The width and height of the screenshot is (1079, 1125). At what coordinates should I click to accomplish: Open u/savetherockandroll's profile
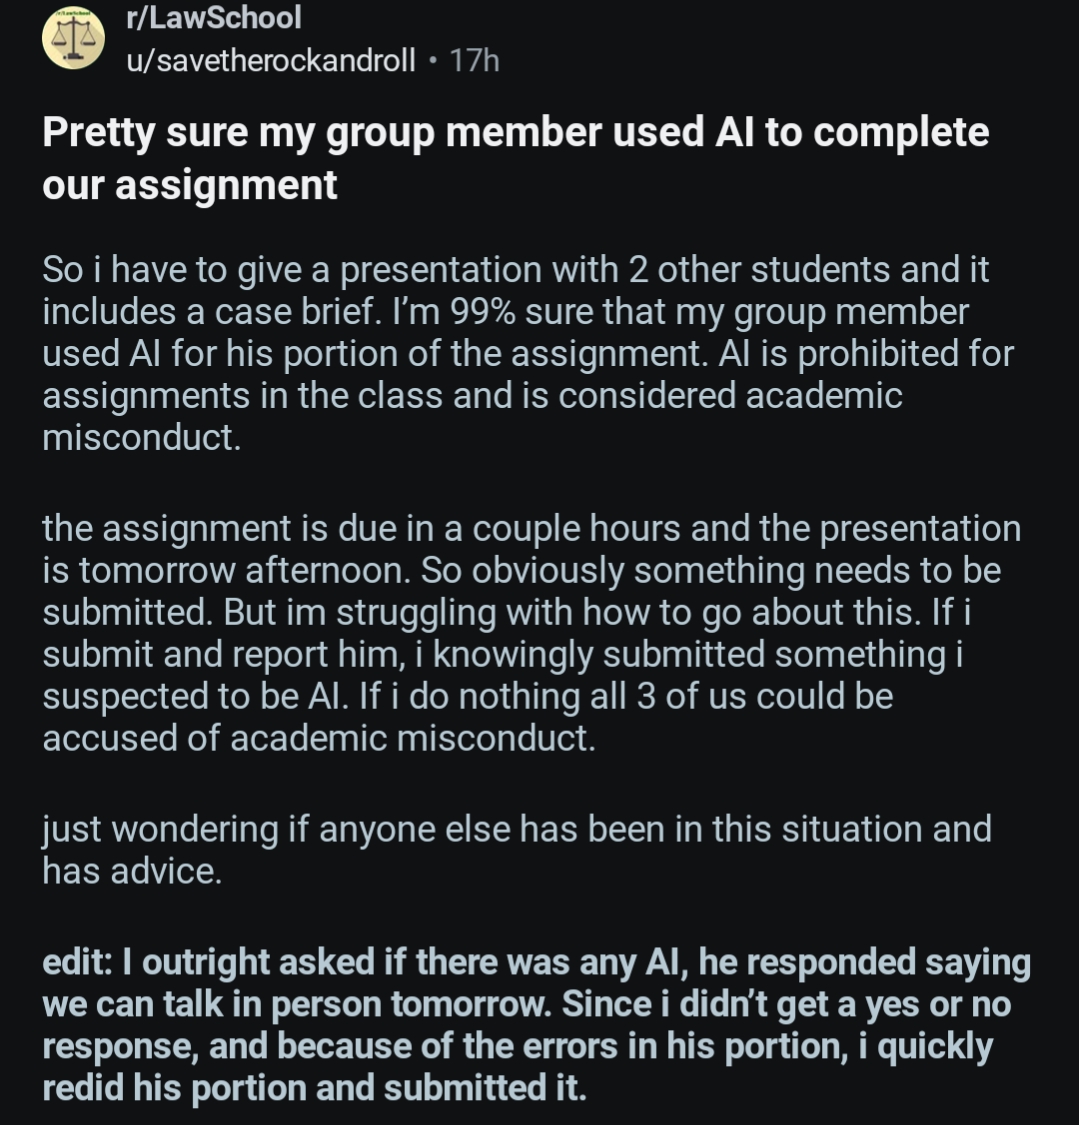tap(270, 61)
